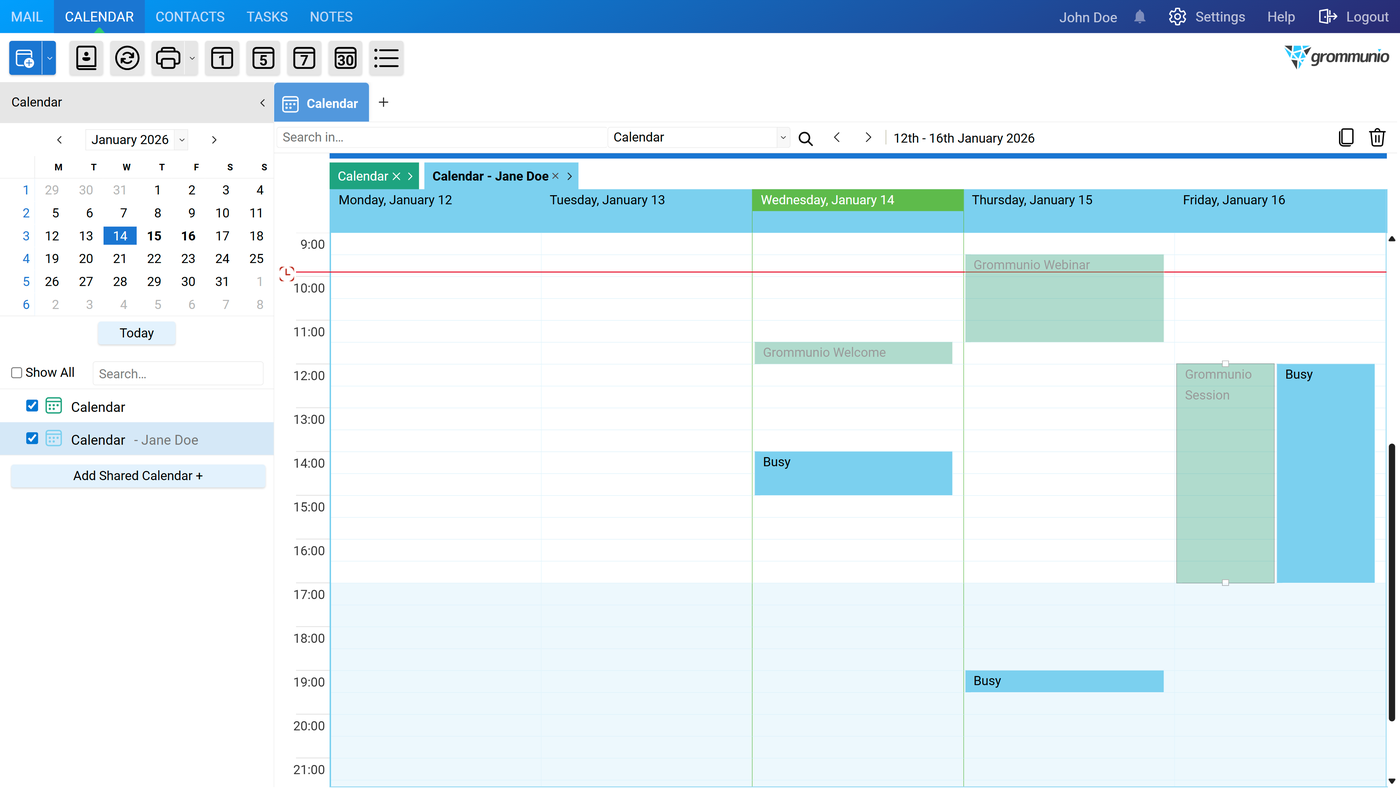Open the Help link
This screenshot has height=788, width=1400.
coord(1281,17)
